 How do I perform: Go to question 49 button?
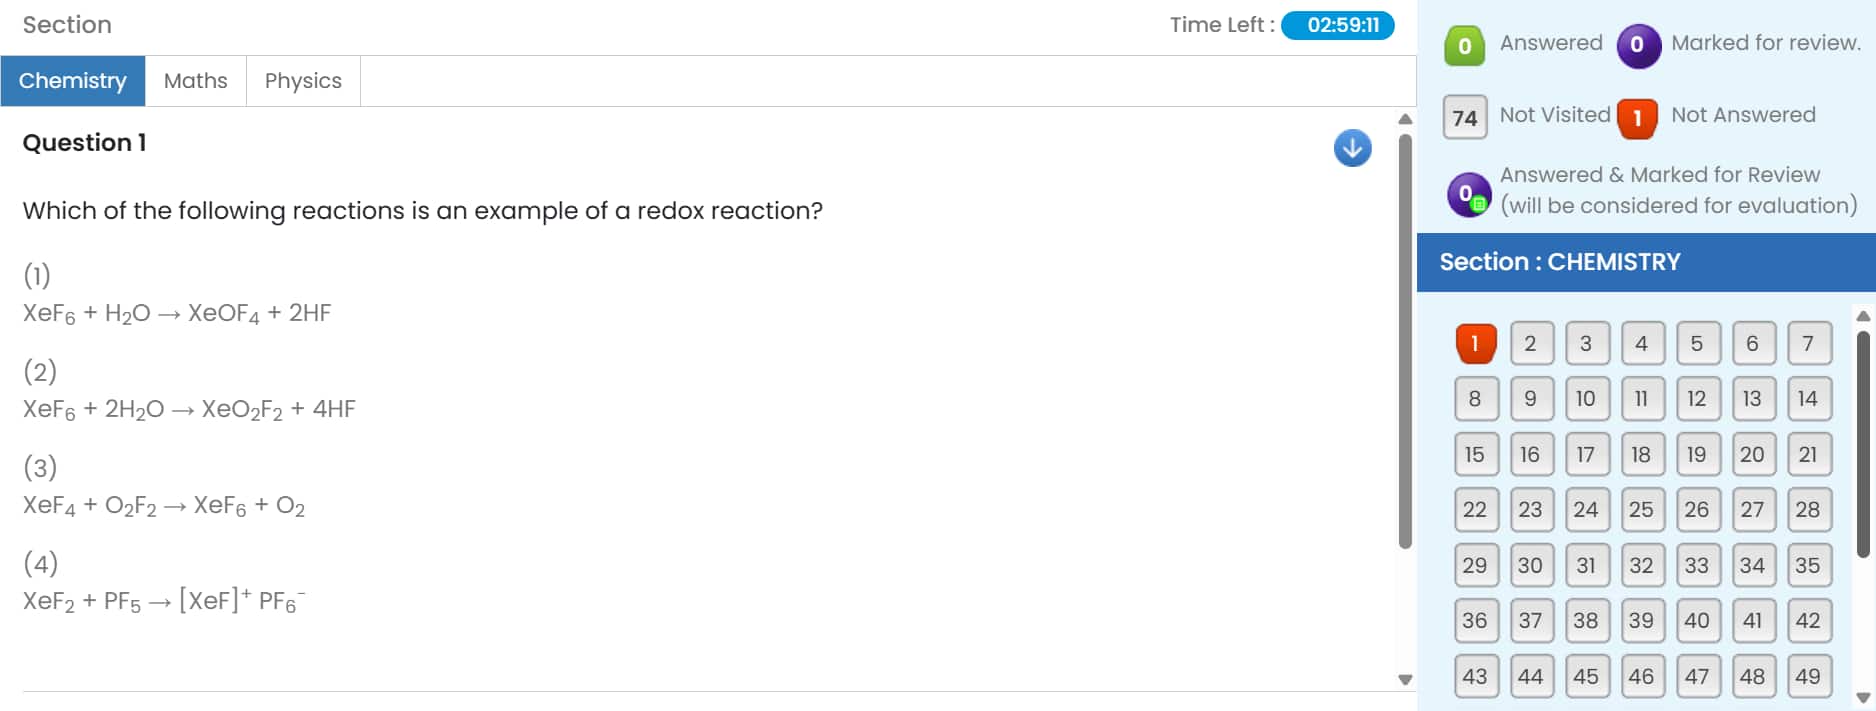tap(1807, 676)
